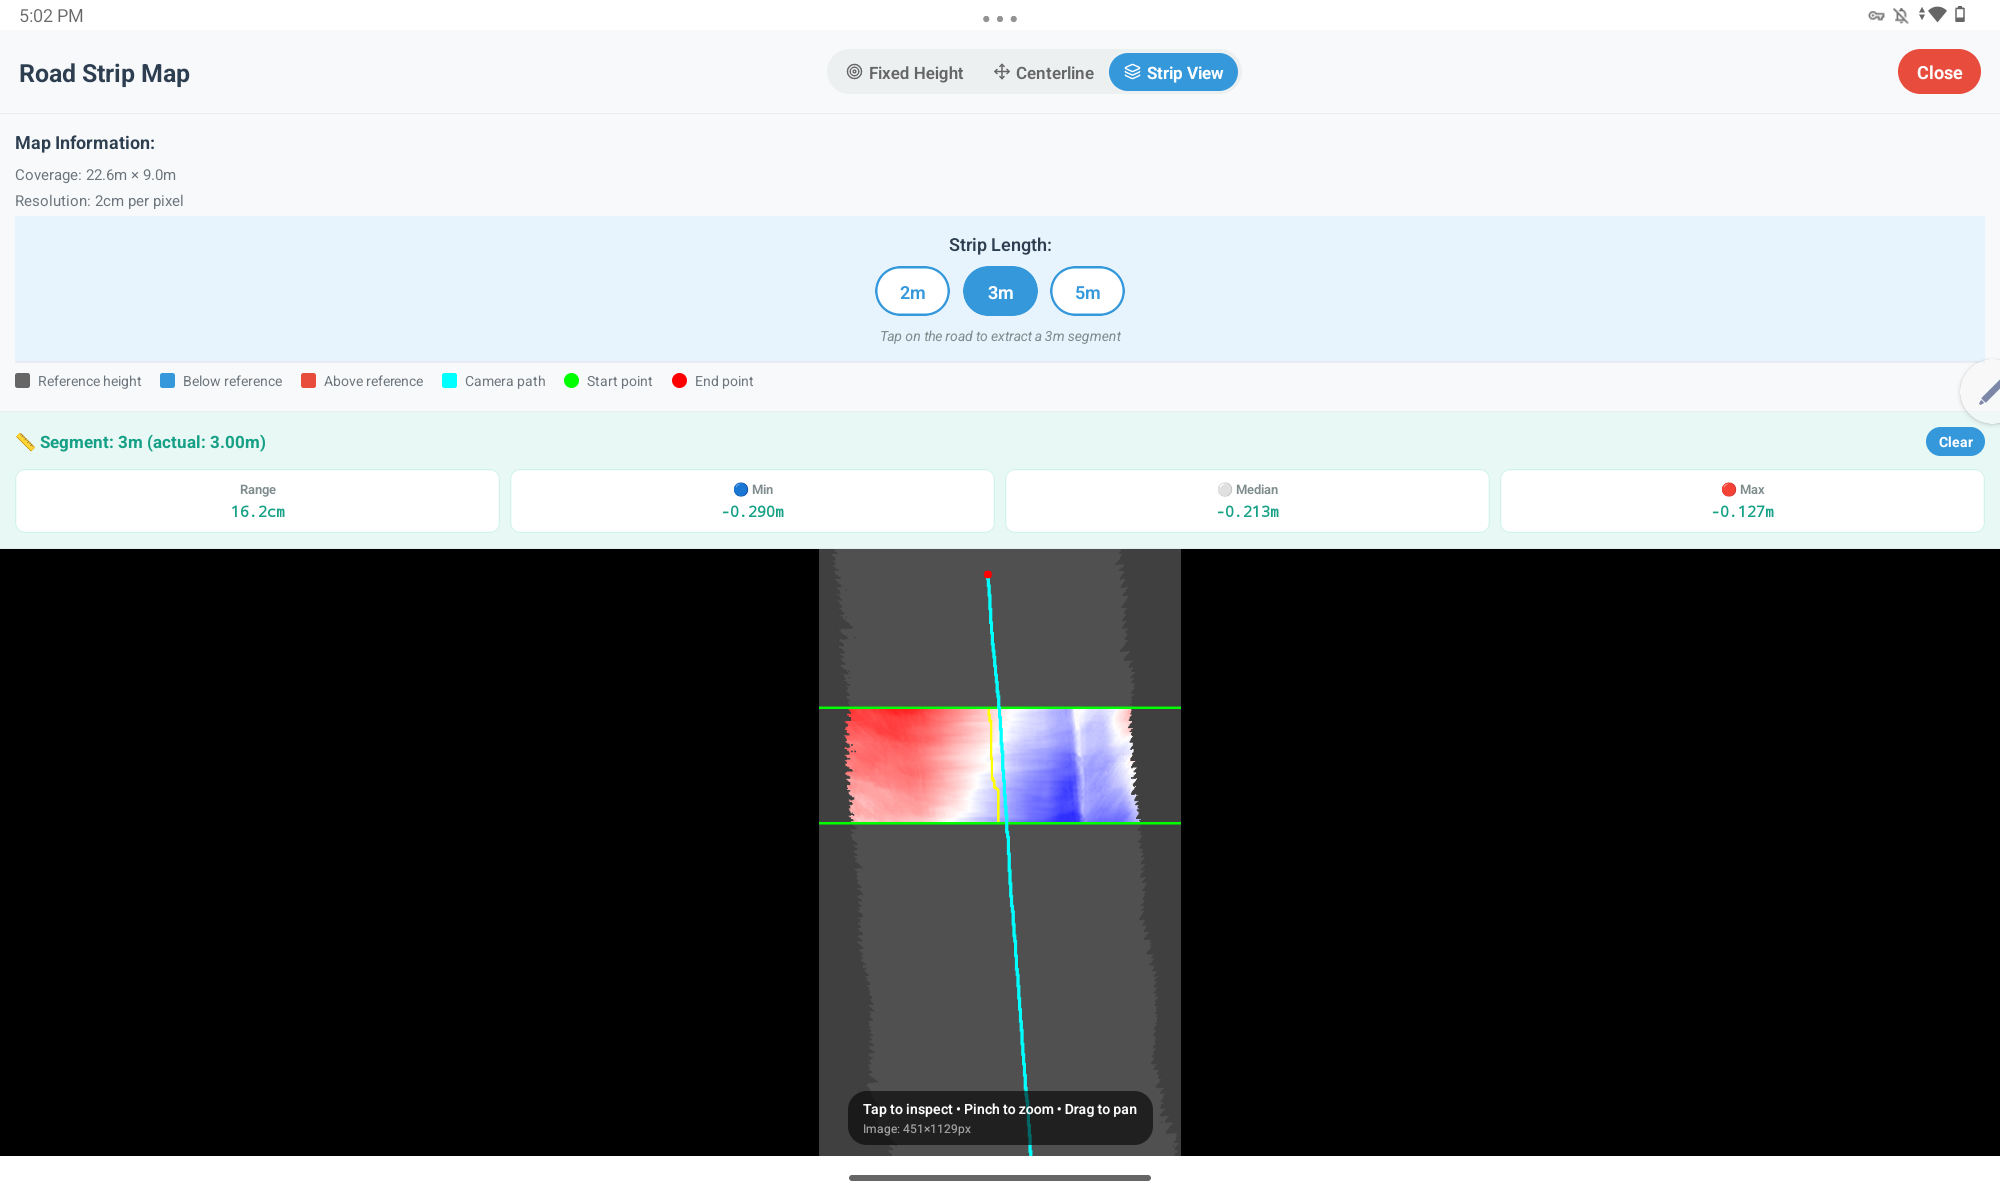This screenshot has width=2000, height=1200.
Task: Click the Centerline crosshair icon
Action: pos(1001,72)
